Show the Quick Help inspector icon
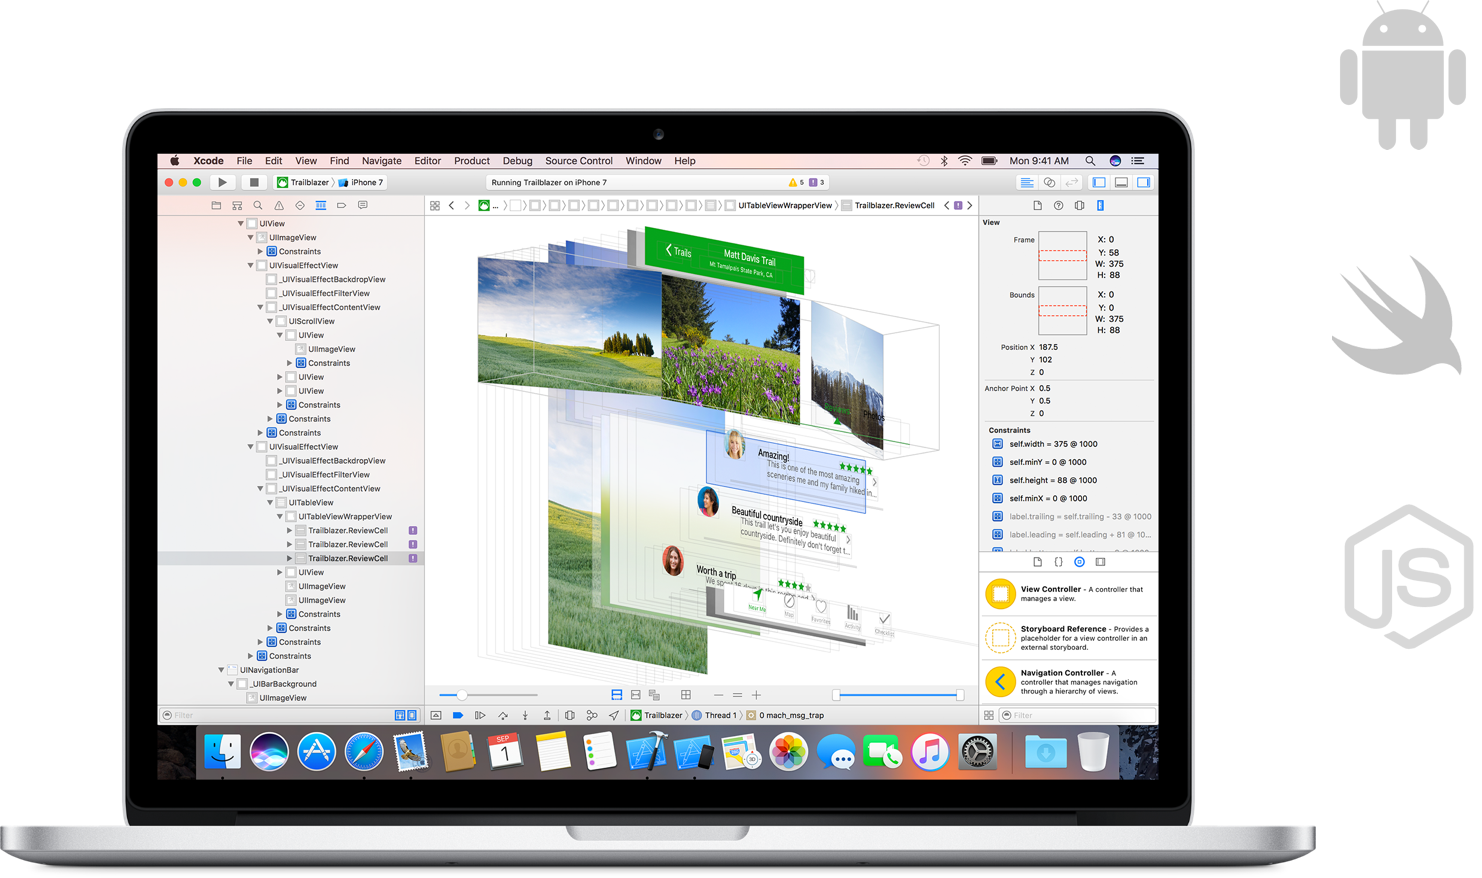1482x878 pixels. [x=1058, y=205]
